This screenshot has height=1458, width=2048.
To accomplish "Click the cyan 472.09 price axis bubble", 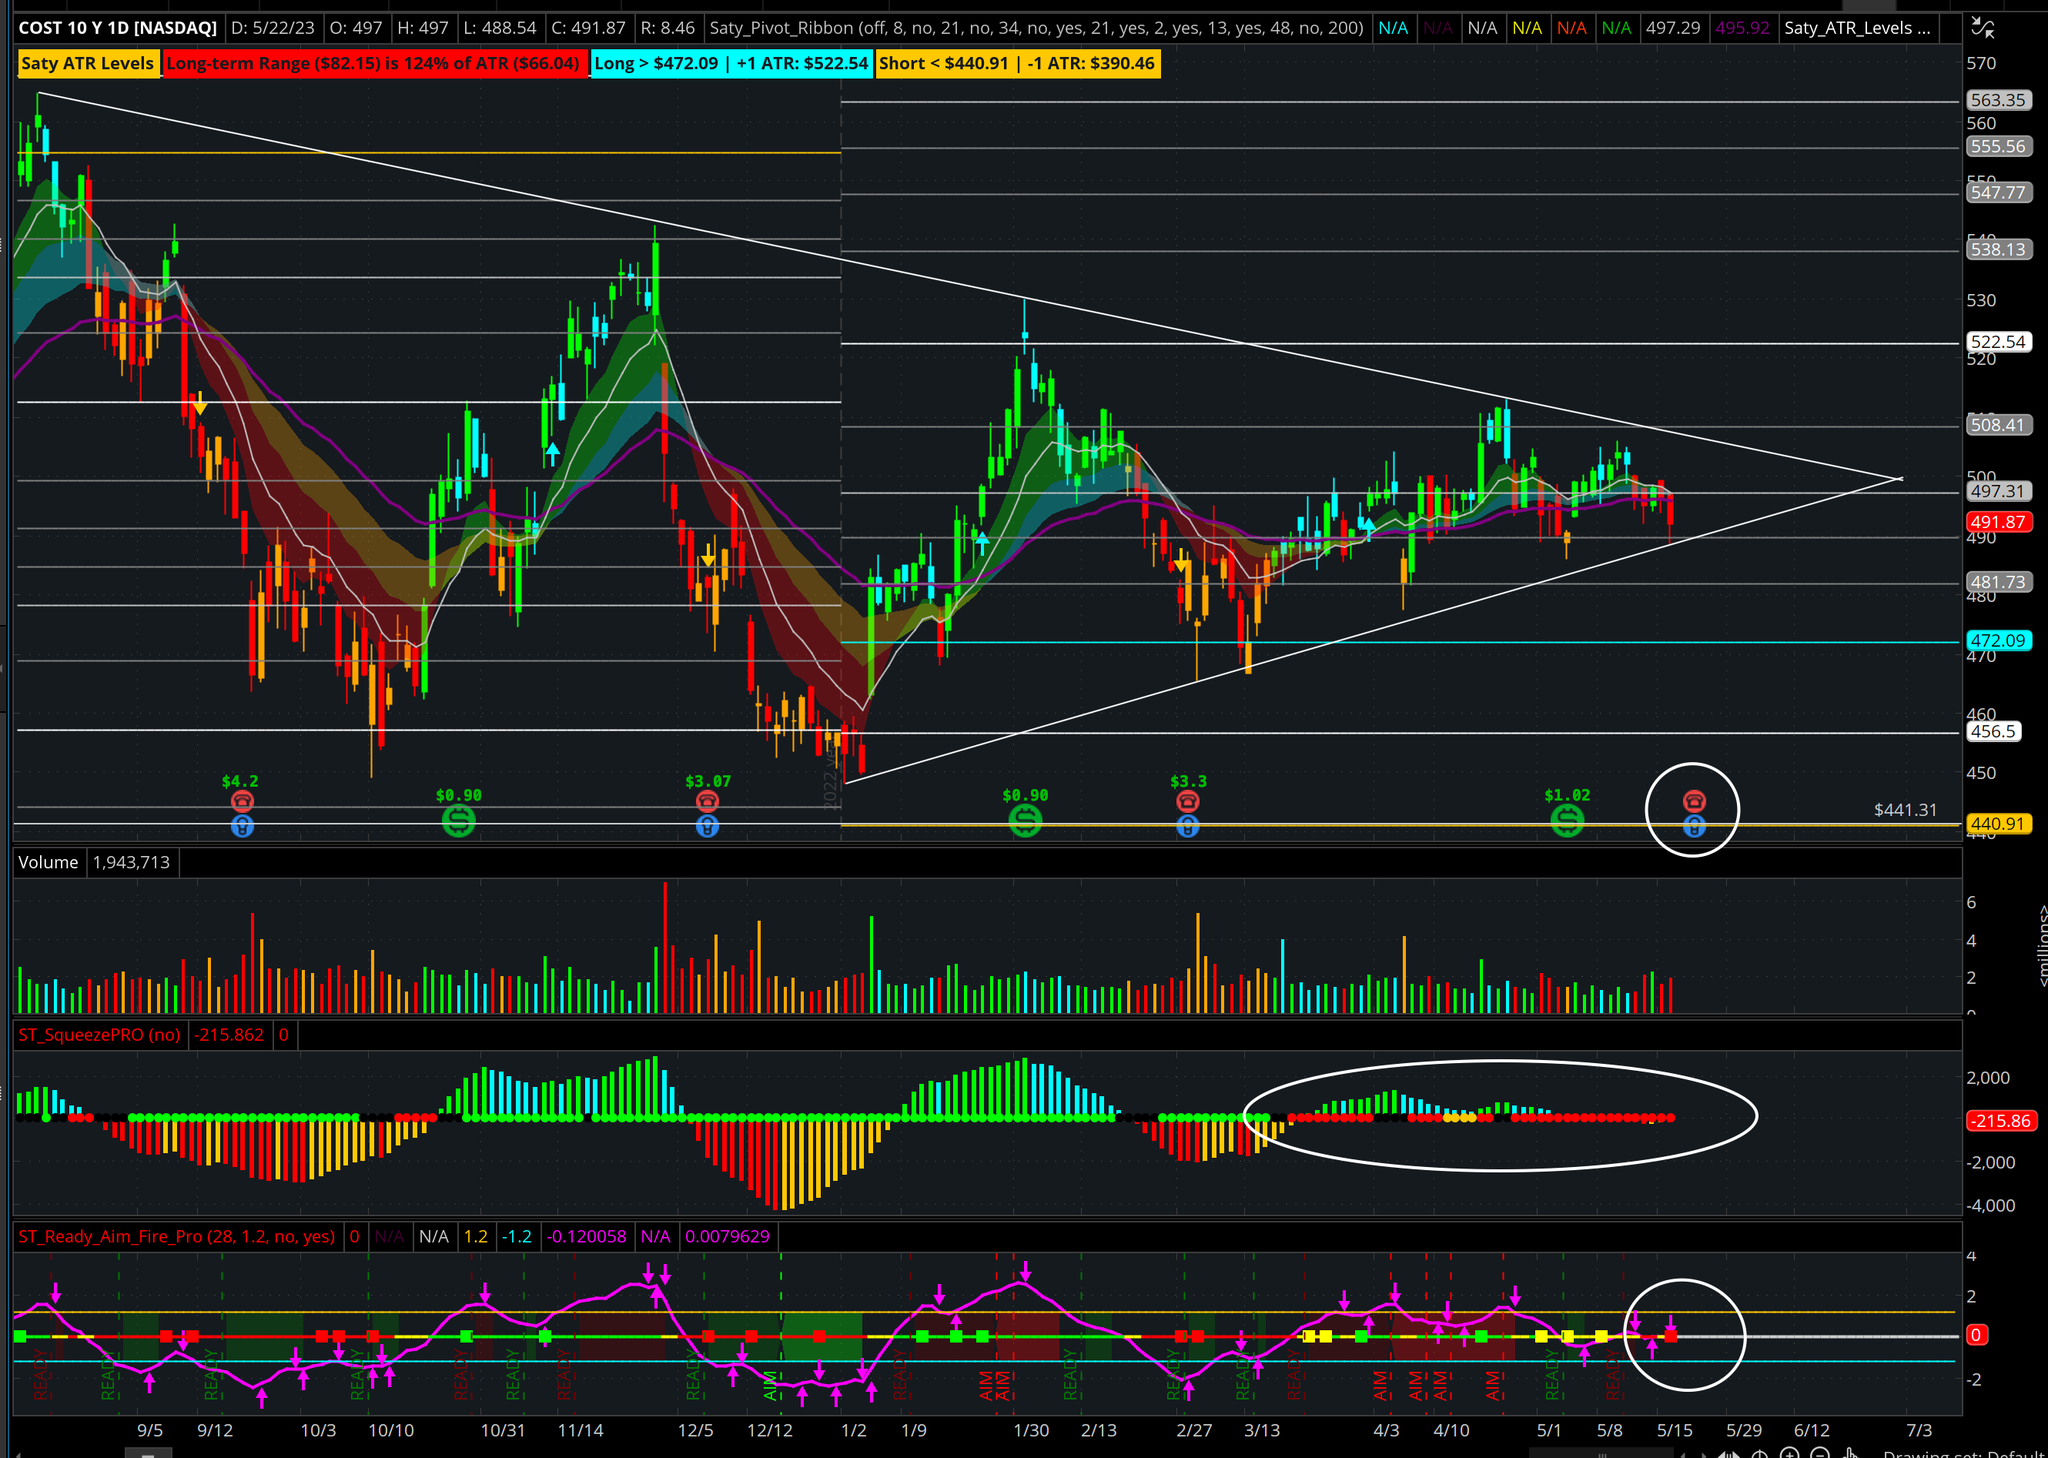I will coord(1997,641).
